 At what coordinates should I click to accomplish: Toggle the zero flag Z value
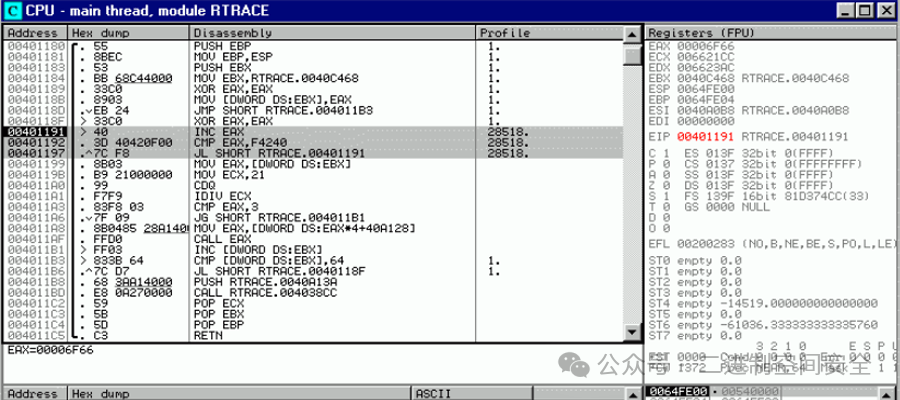[664, 184]
